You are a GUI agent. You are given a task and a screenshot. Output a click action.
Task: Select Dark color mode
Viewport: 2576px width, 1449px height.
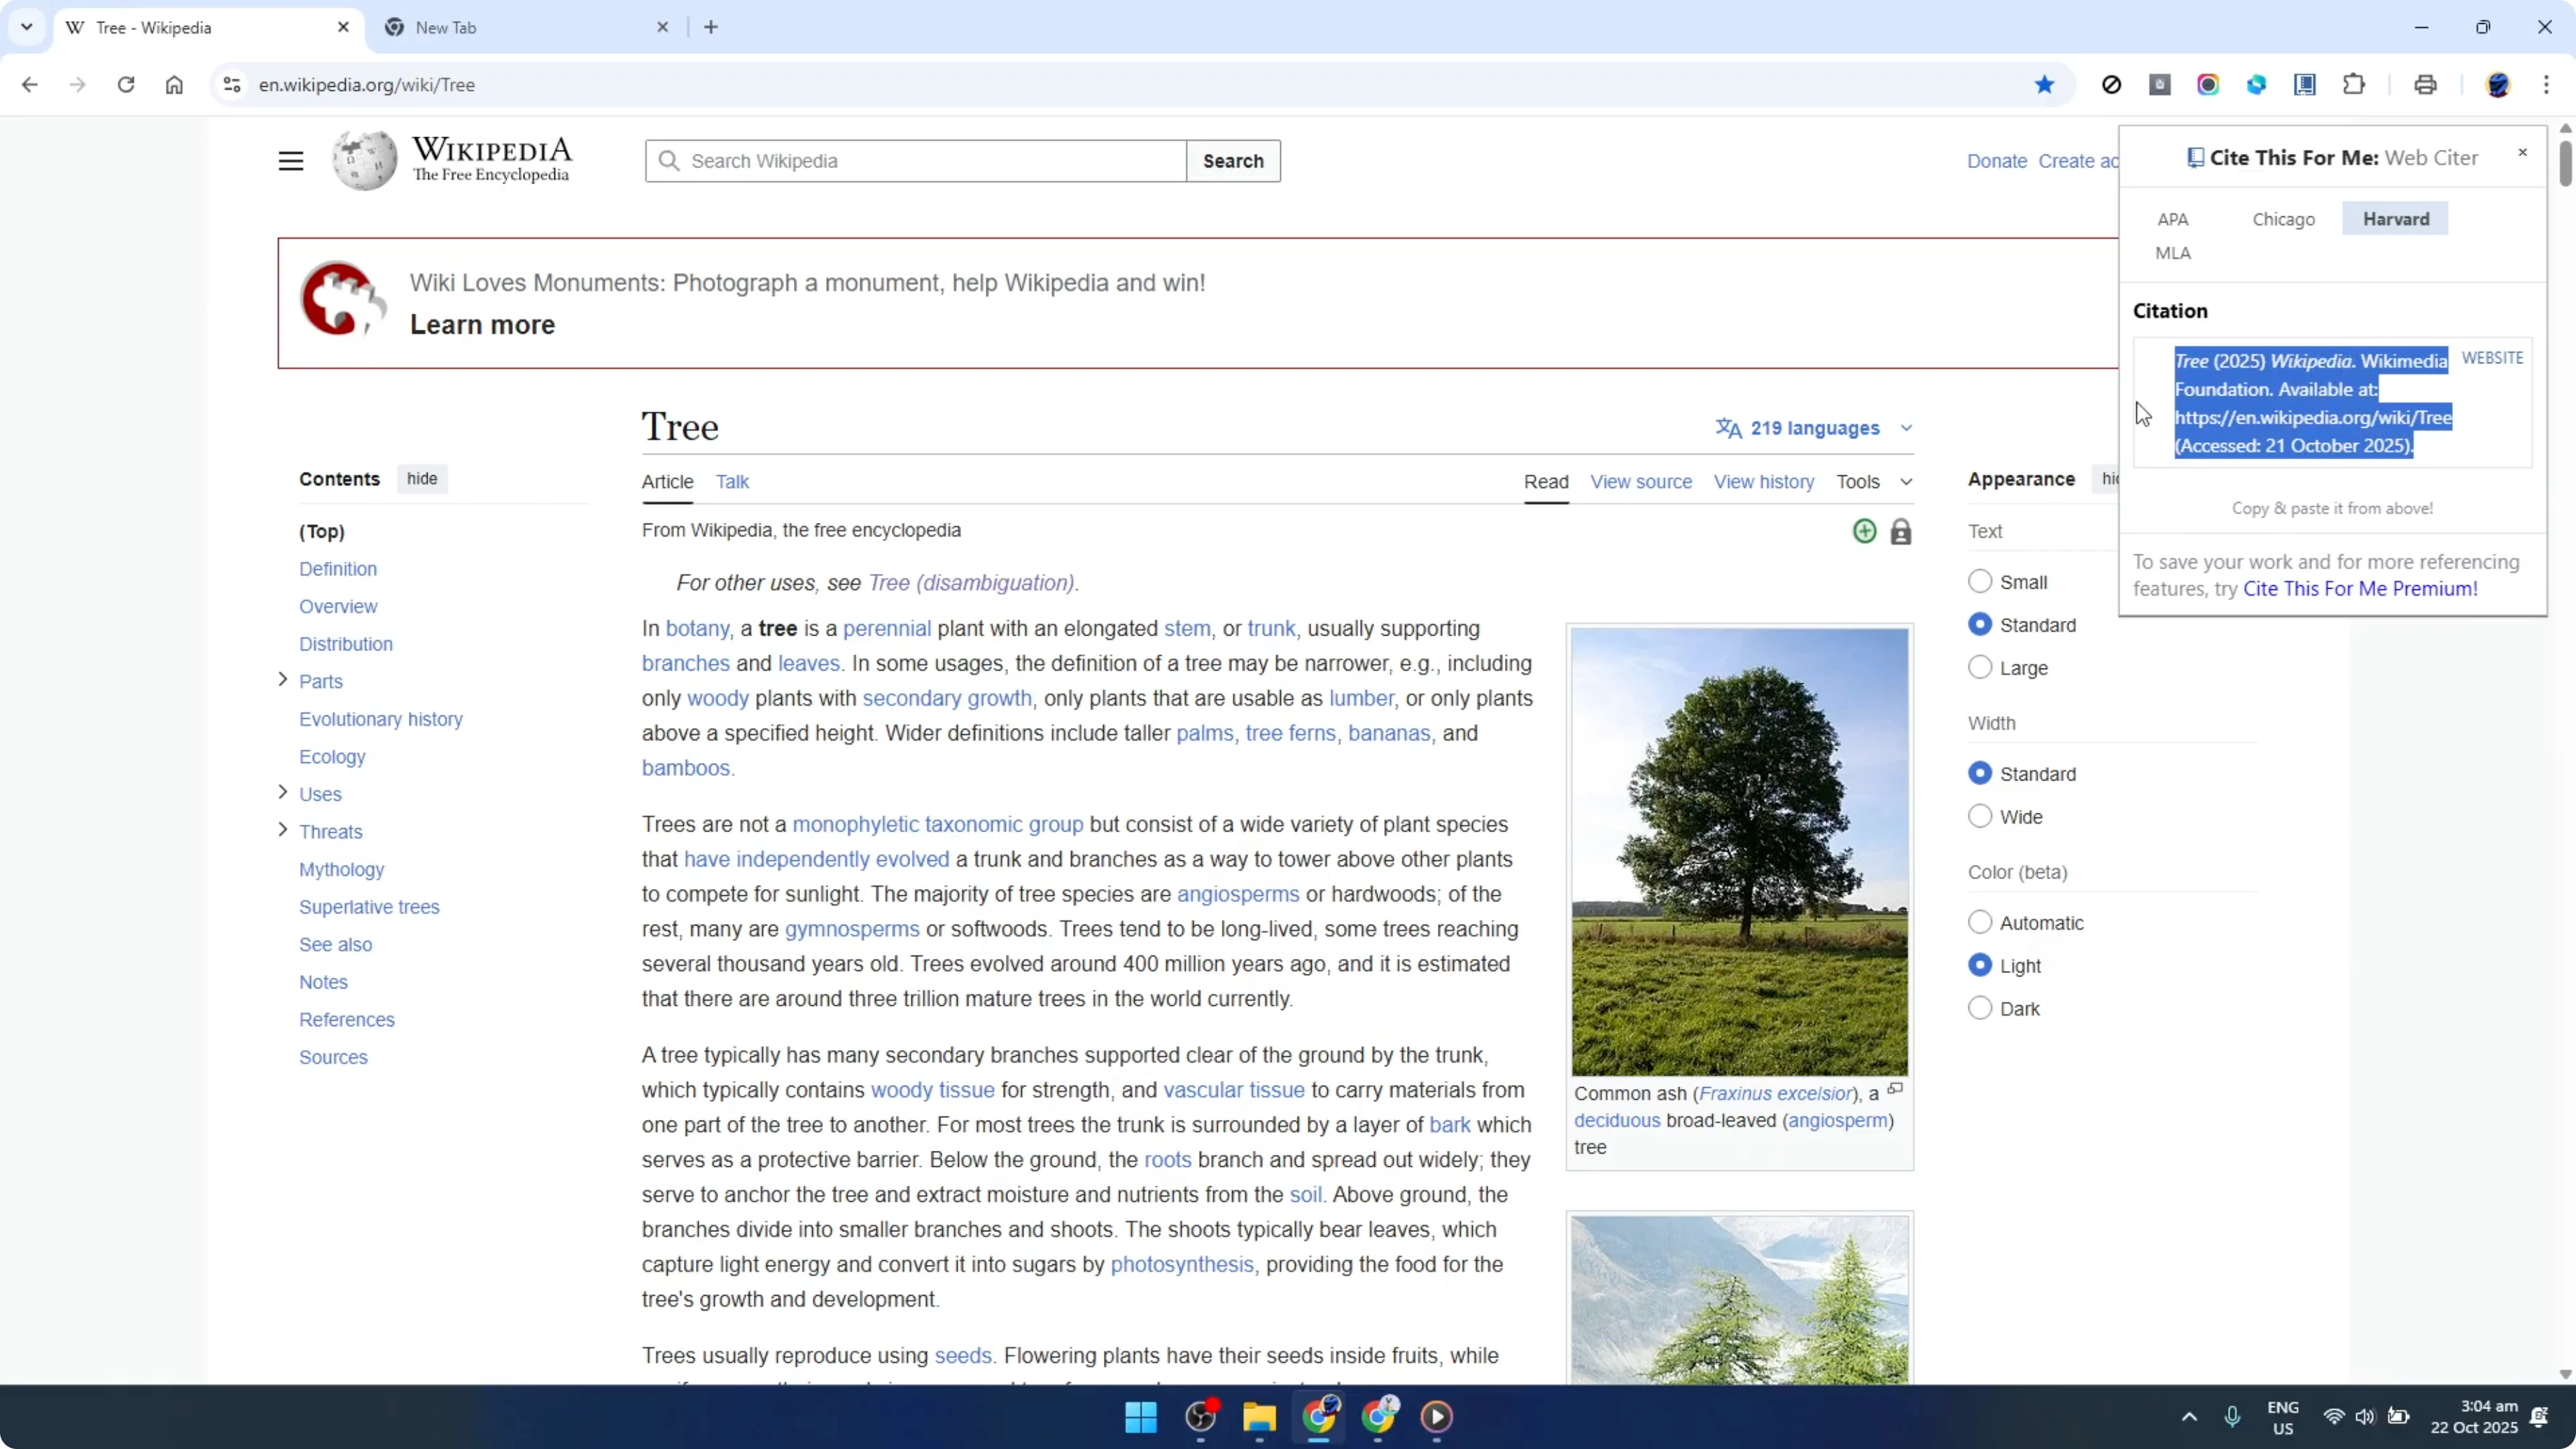(1979, 1009)
